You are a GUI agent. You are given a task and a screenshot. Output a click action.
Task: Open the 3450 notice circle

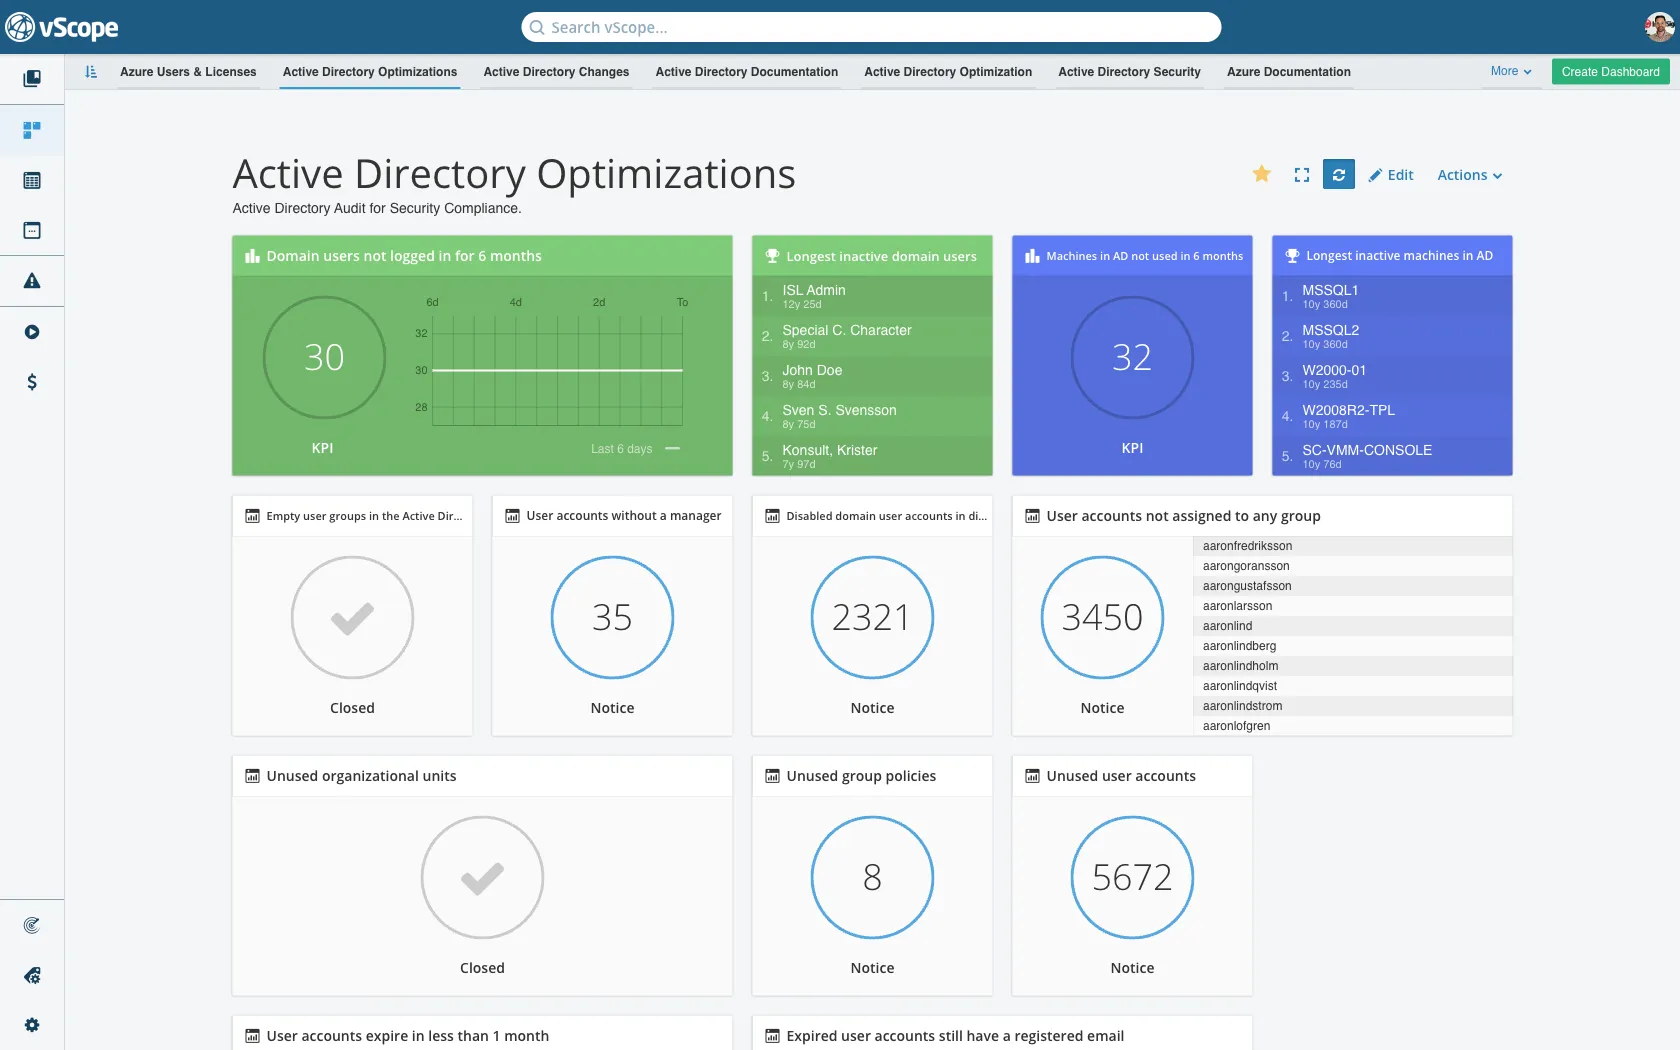(x=1102, y=617)
